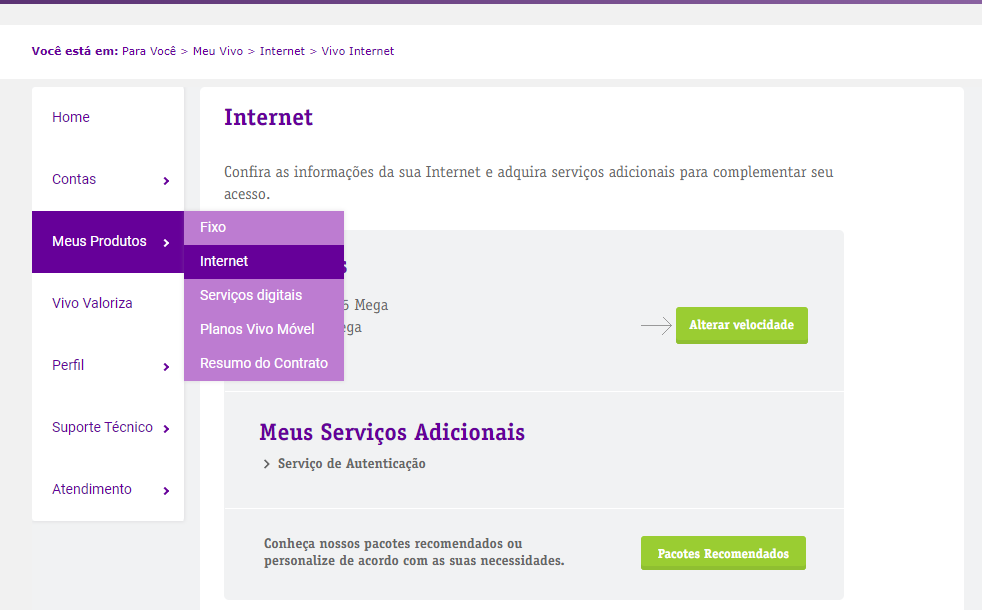Expand the Atendimento chevron
Viewport: 982px width, 610px height.
coord(167,491)
